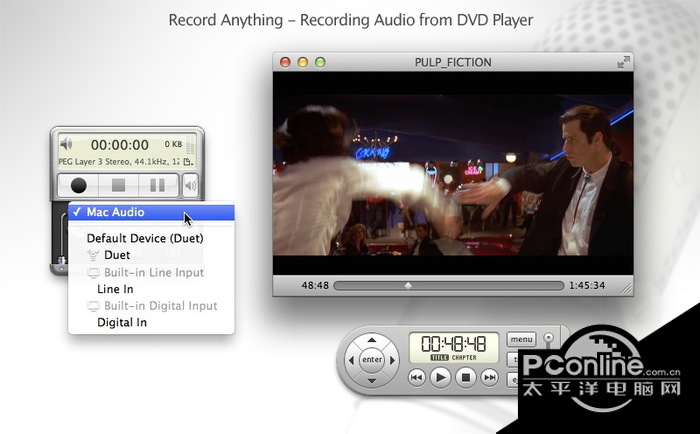Screen dimensions: 700x434
Task: Click the 00:48:48 time display on remote
Action: (453, 344)
